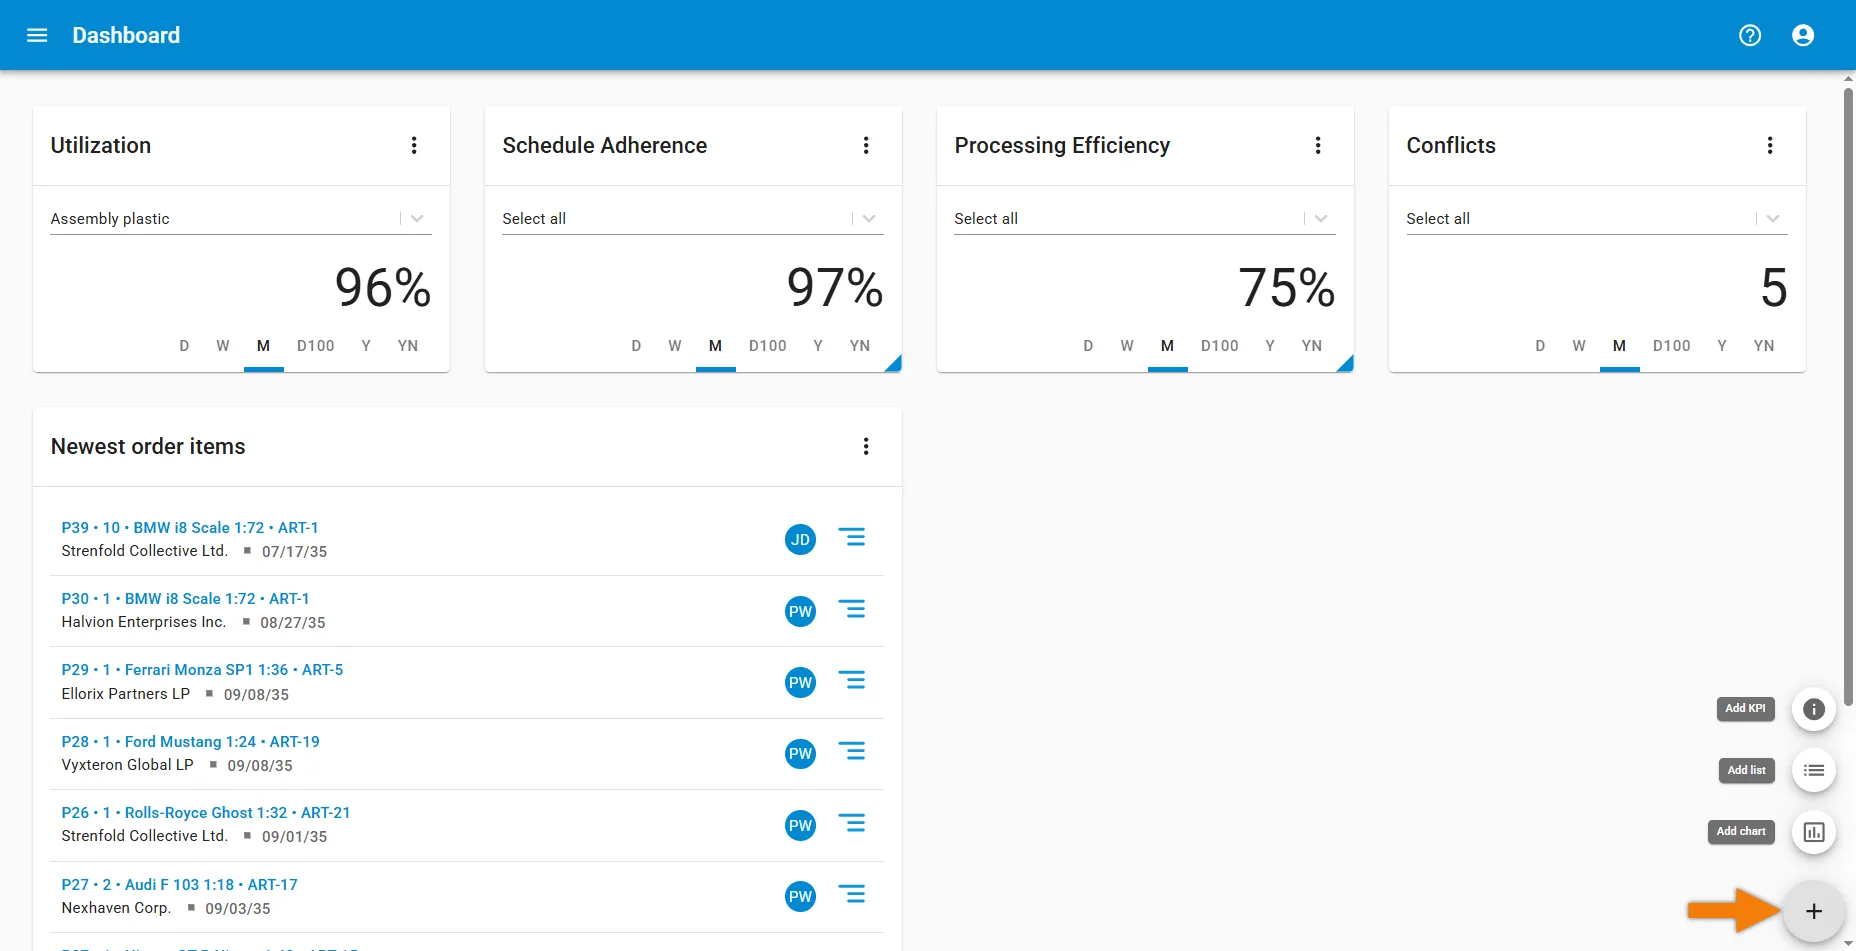Select the YN tab in Conflicts card
Screen dimensions: 1856x951
pos(1764,346)
